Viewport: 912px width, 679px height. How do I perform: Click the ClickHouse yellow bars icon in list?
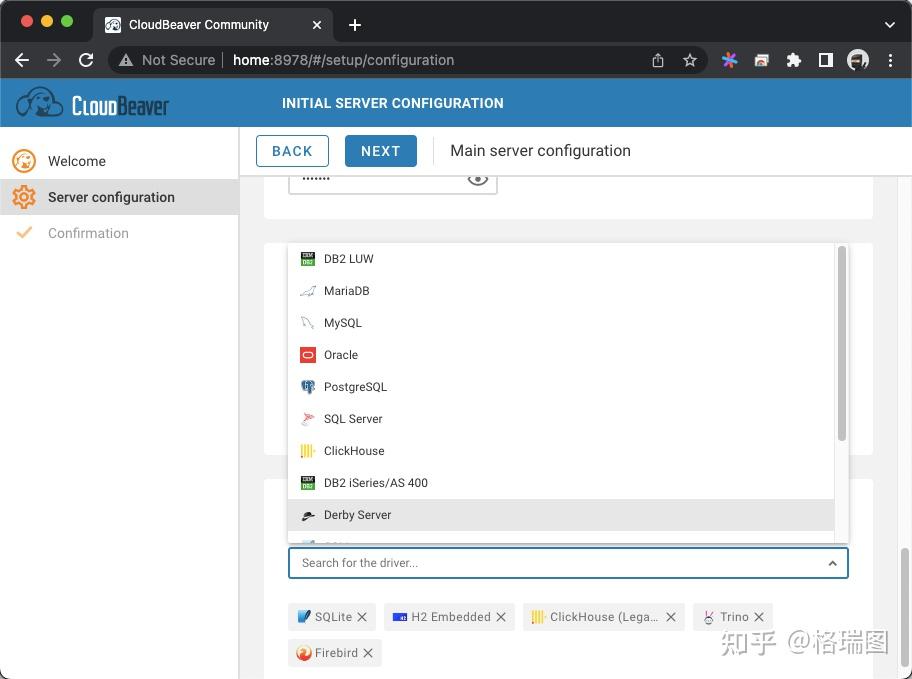pyautogui.click(x=308, y=451)
